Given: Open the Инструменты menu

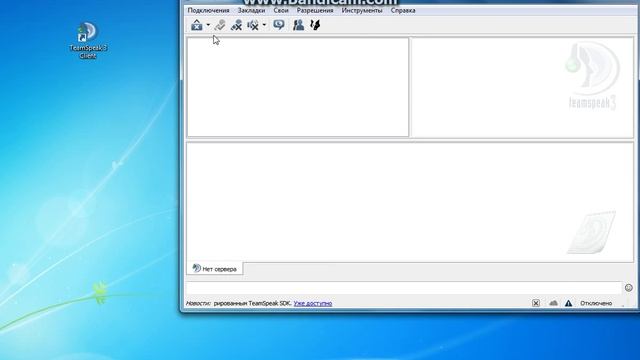Looking at the screenshot, I should click(362, 10).
